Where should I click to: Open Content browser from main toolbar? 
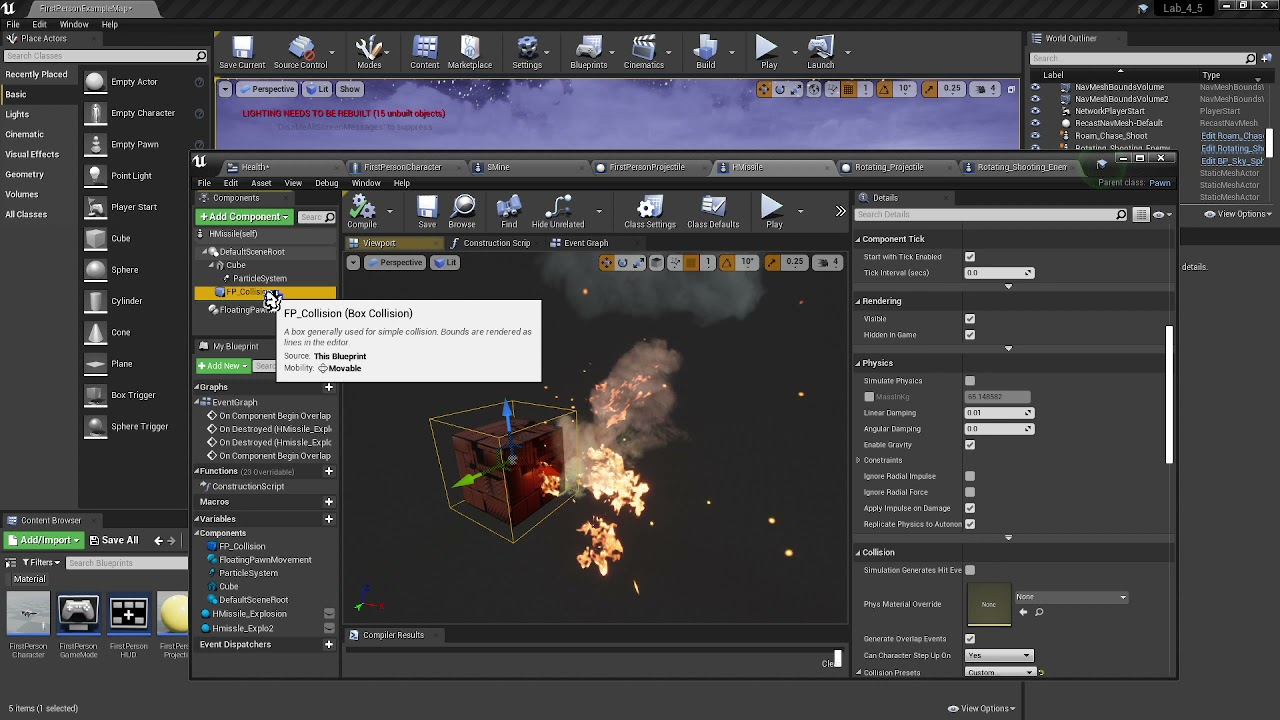tap(424, 52)
